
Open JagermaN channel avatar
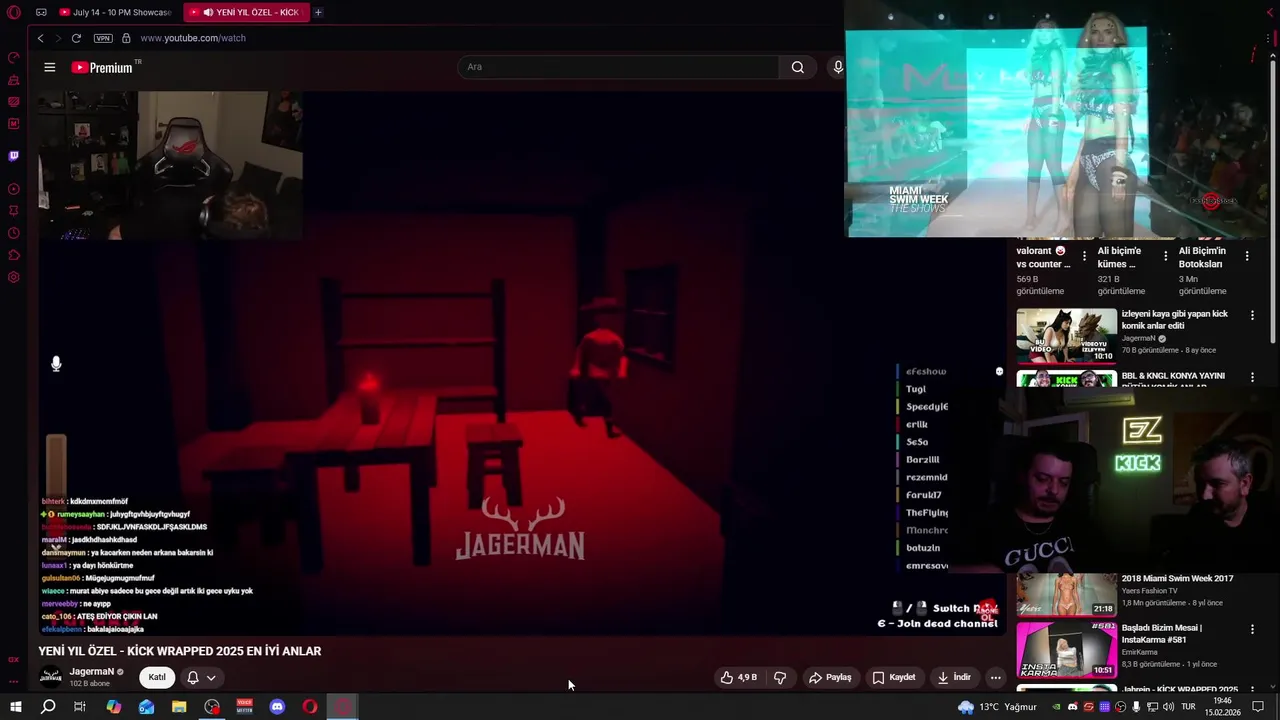[x=50, y=677]
